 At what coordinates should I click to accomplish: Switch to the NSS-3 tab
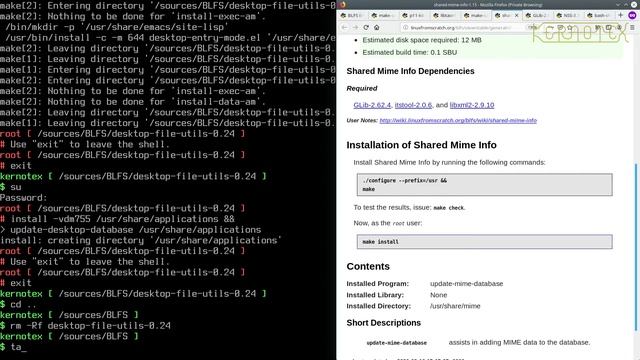tap(568, 15)
